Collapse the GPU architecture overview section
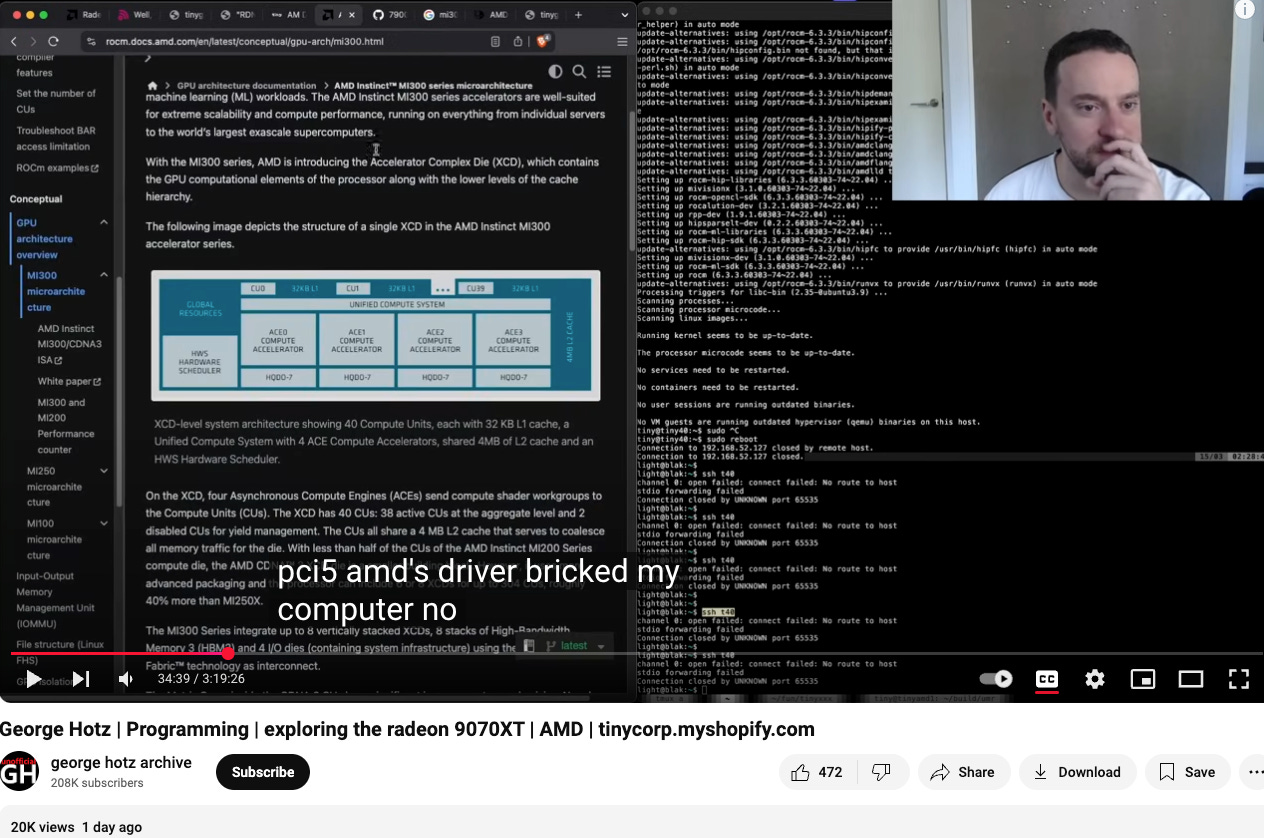The height and width of the screenshot is (838, 1264). [x=103, y=222]
